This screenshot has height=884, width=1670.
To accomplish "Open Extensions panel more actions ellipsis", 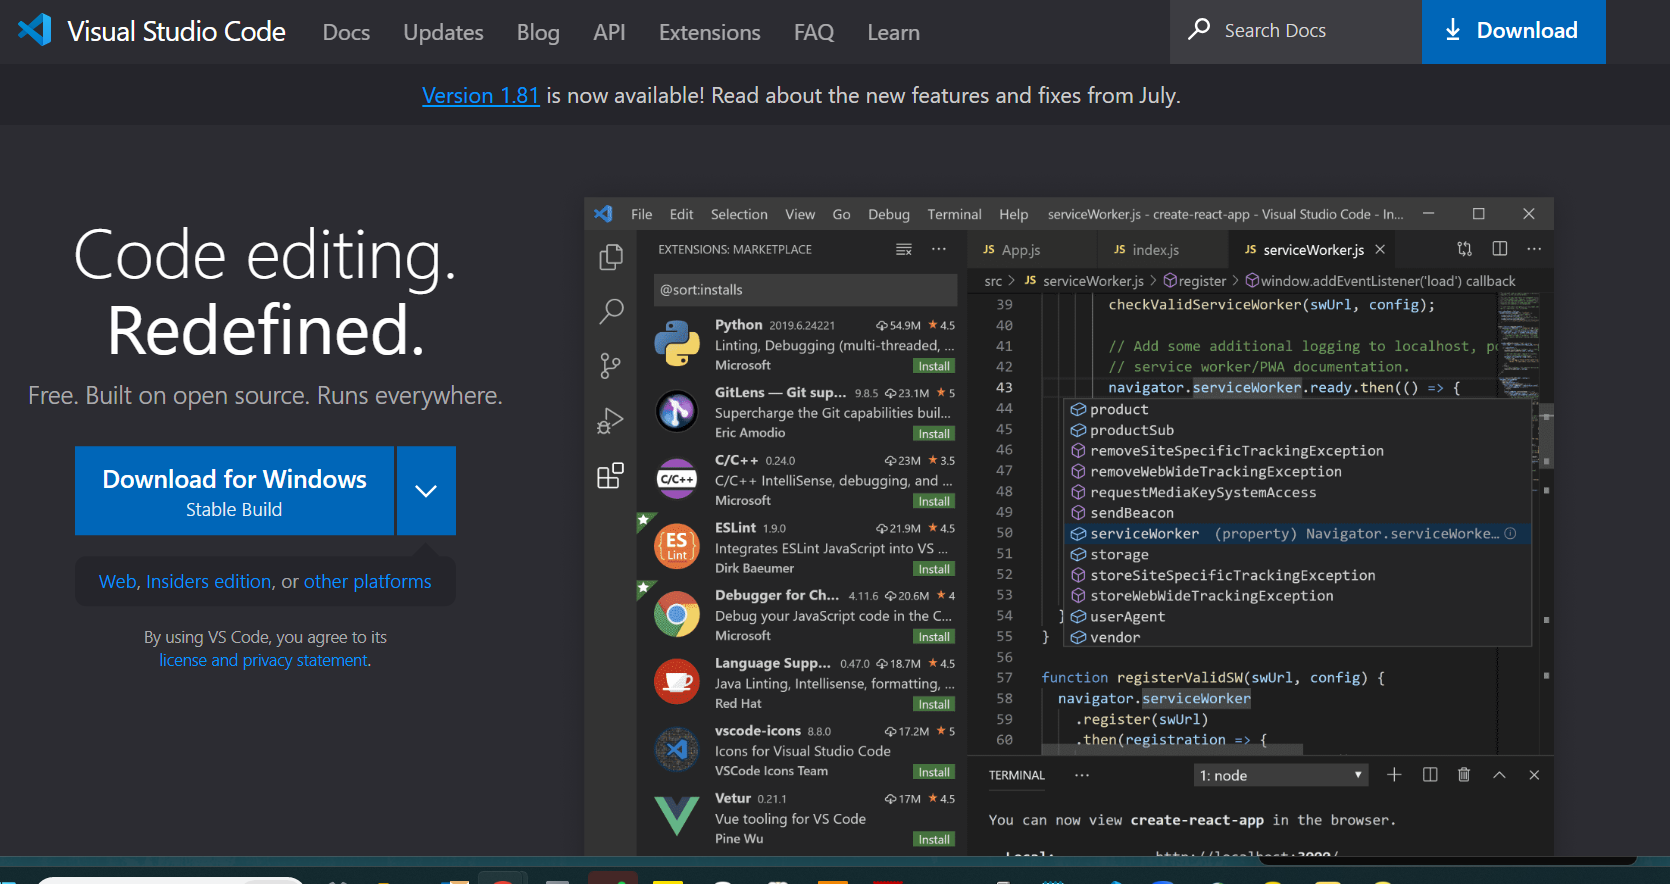I will pos(939,249).
